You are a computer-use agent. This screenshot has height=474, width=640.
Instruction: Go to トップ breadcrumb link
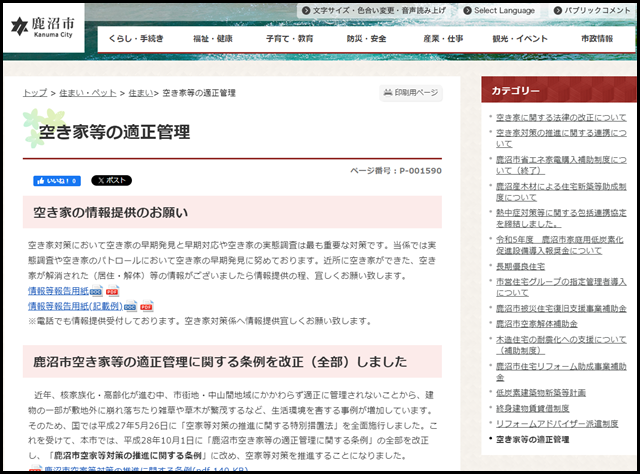point(35,93)
